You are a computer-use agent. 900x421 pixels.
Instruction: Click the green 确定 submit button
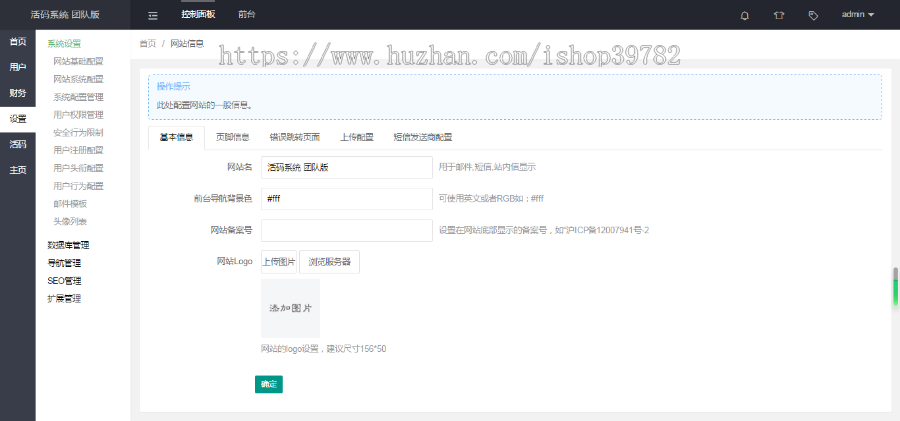pyautogui.click(x=269, y=384)
